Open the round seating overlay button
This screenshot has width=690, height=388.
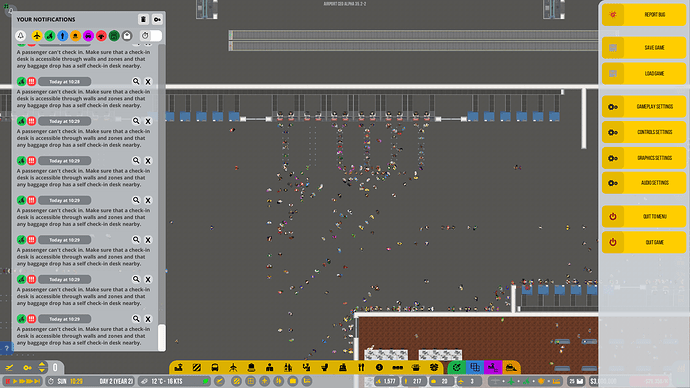click(x=307, y=381)
